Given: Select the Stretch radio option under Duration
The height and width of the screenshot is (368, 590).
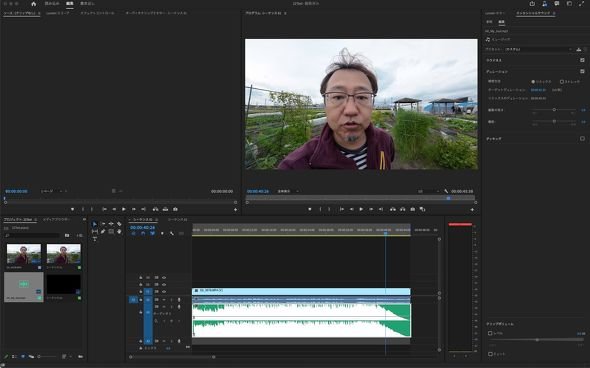Looking at the screenshot, I should [562, 81].
